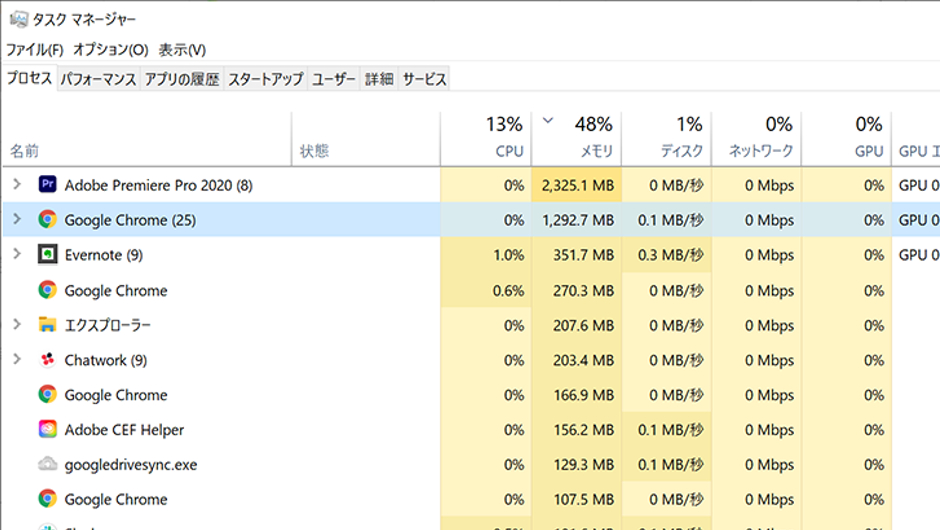This screenshot has width=940, height=530.
Task: Open the オプション(O) menu
Action: coord(110,50)
